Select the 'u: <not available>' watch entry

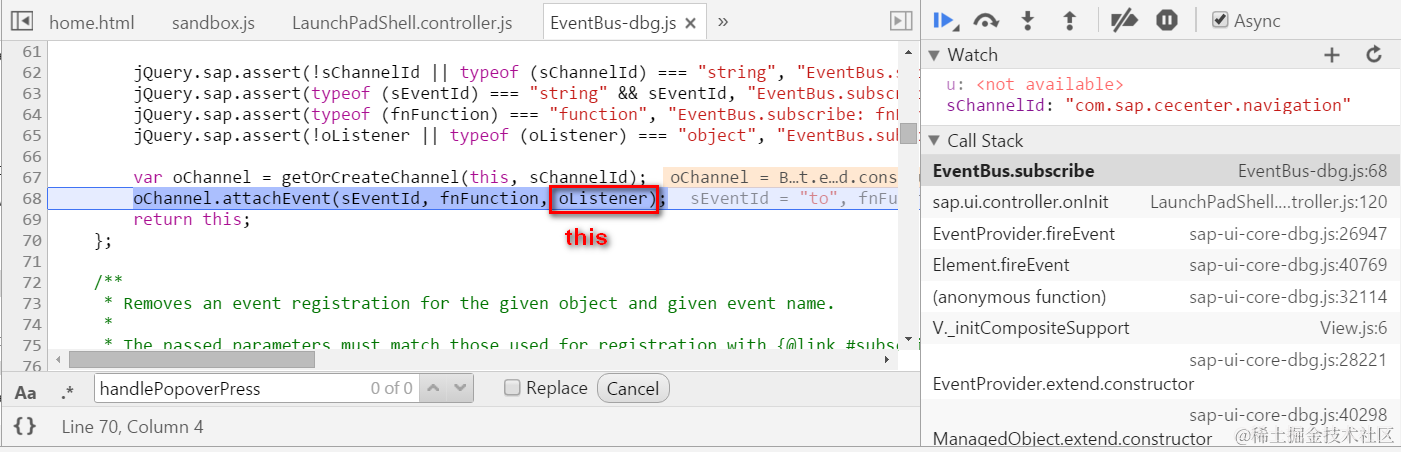click(x=1035, y=85)
